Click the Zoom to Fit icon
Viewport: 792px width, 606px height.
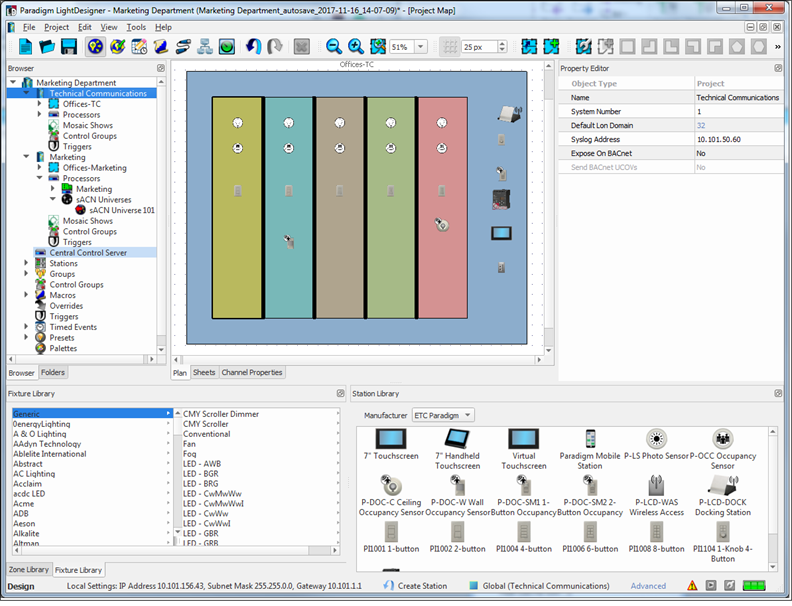[378, 47]
